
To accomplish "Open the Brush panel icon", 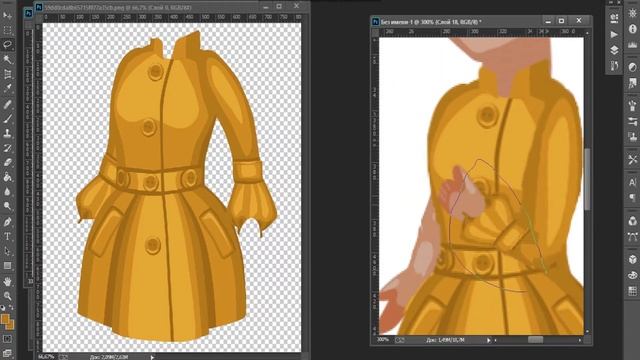I will coord(632,105).
